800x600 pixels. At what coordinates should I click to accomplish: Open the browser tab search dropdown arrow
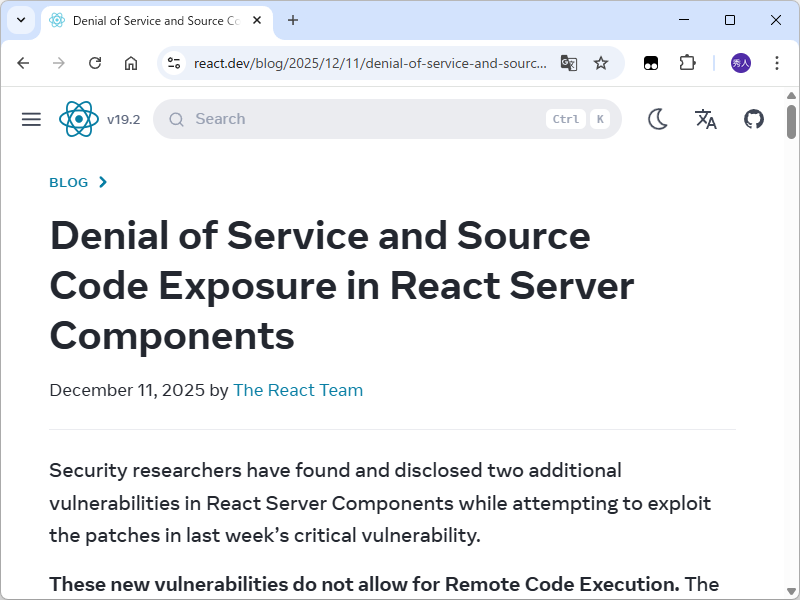[x=20, y=20]
